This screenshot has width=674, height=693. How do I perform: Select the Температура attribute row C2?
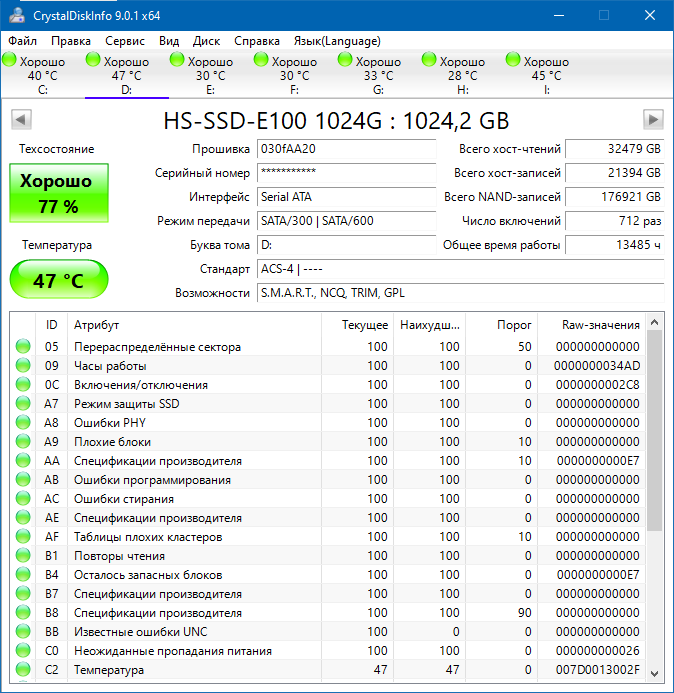(327, 670)
